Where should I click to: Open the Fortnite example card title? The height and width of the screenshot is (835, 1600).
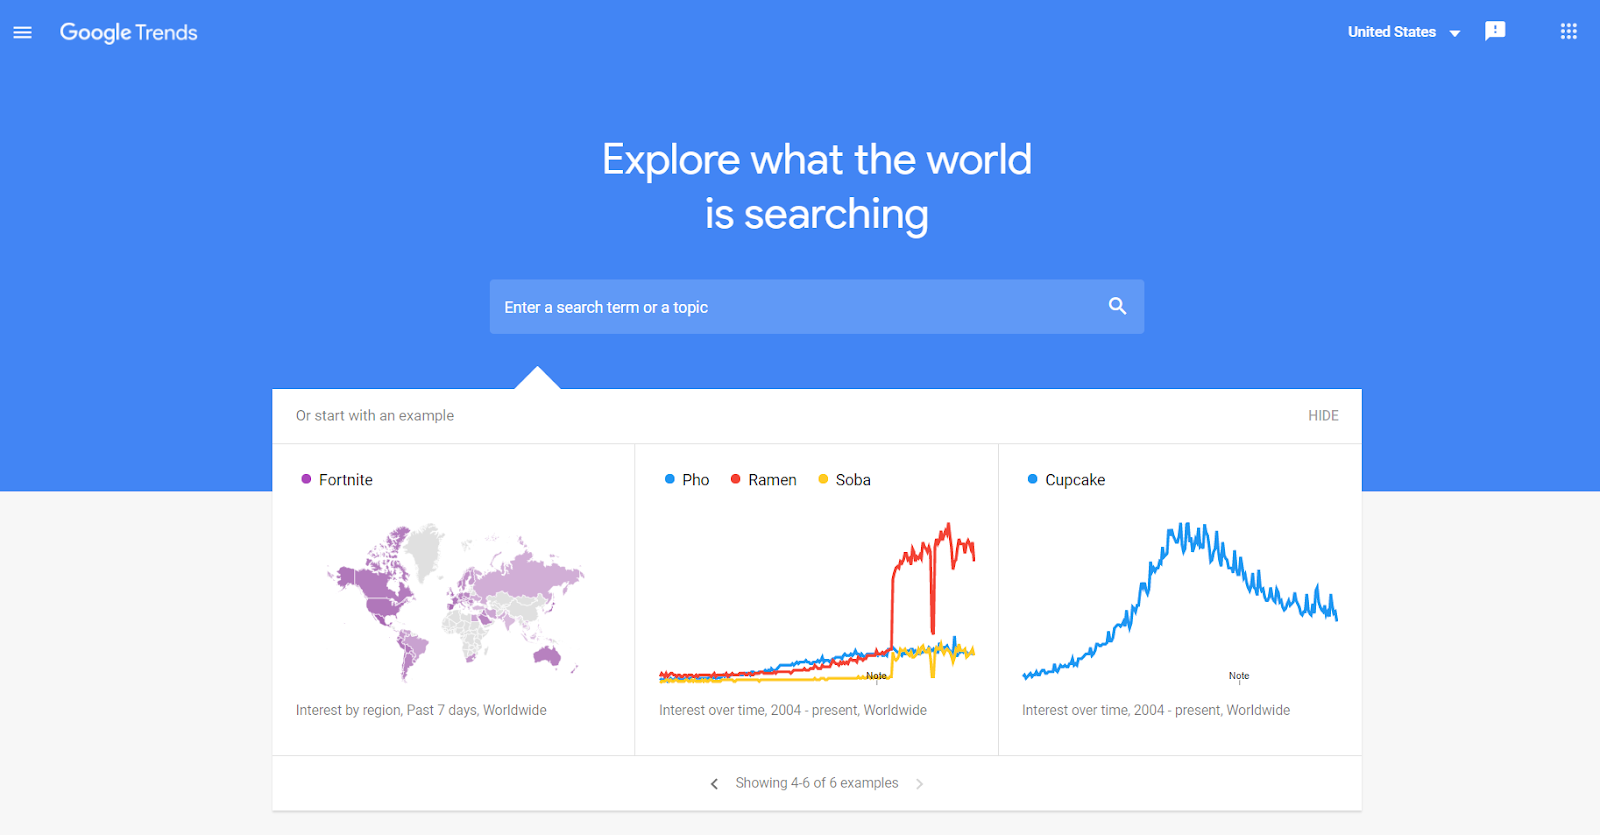[x=345, y=480]
